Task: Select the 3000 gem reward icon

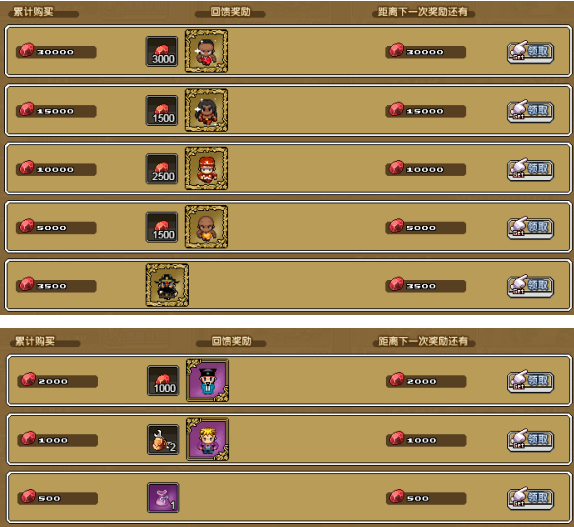Action: pyautogui.click(x=162, y=52)
